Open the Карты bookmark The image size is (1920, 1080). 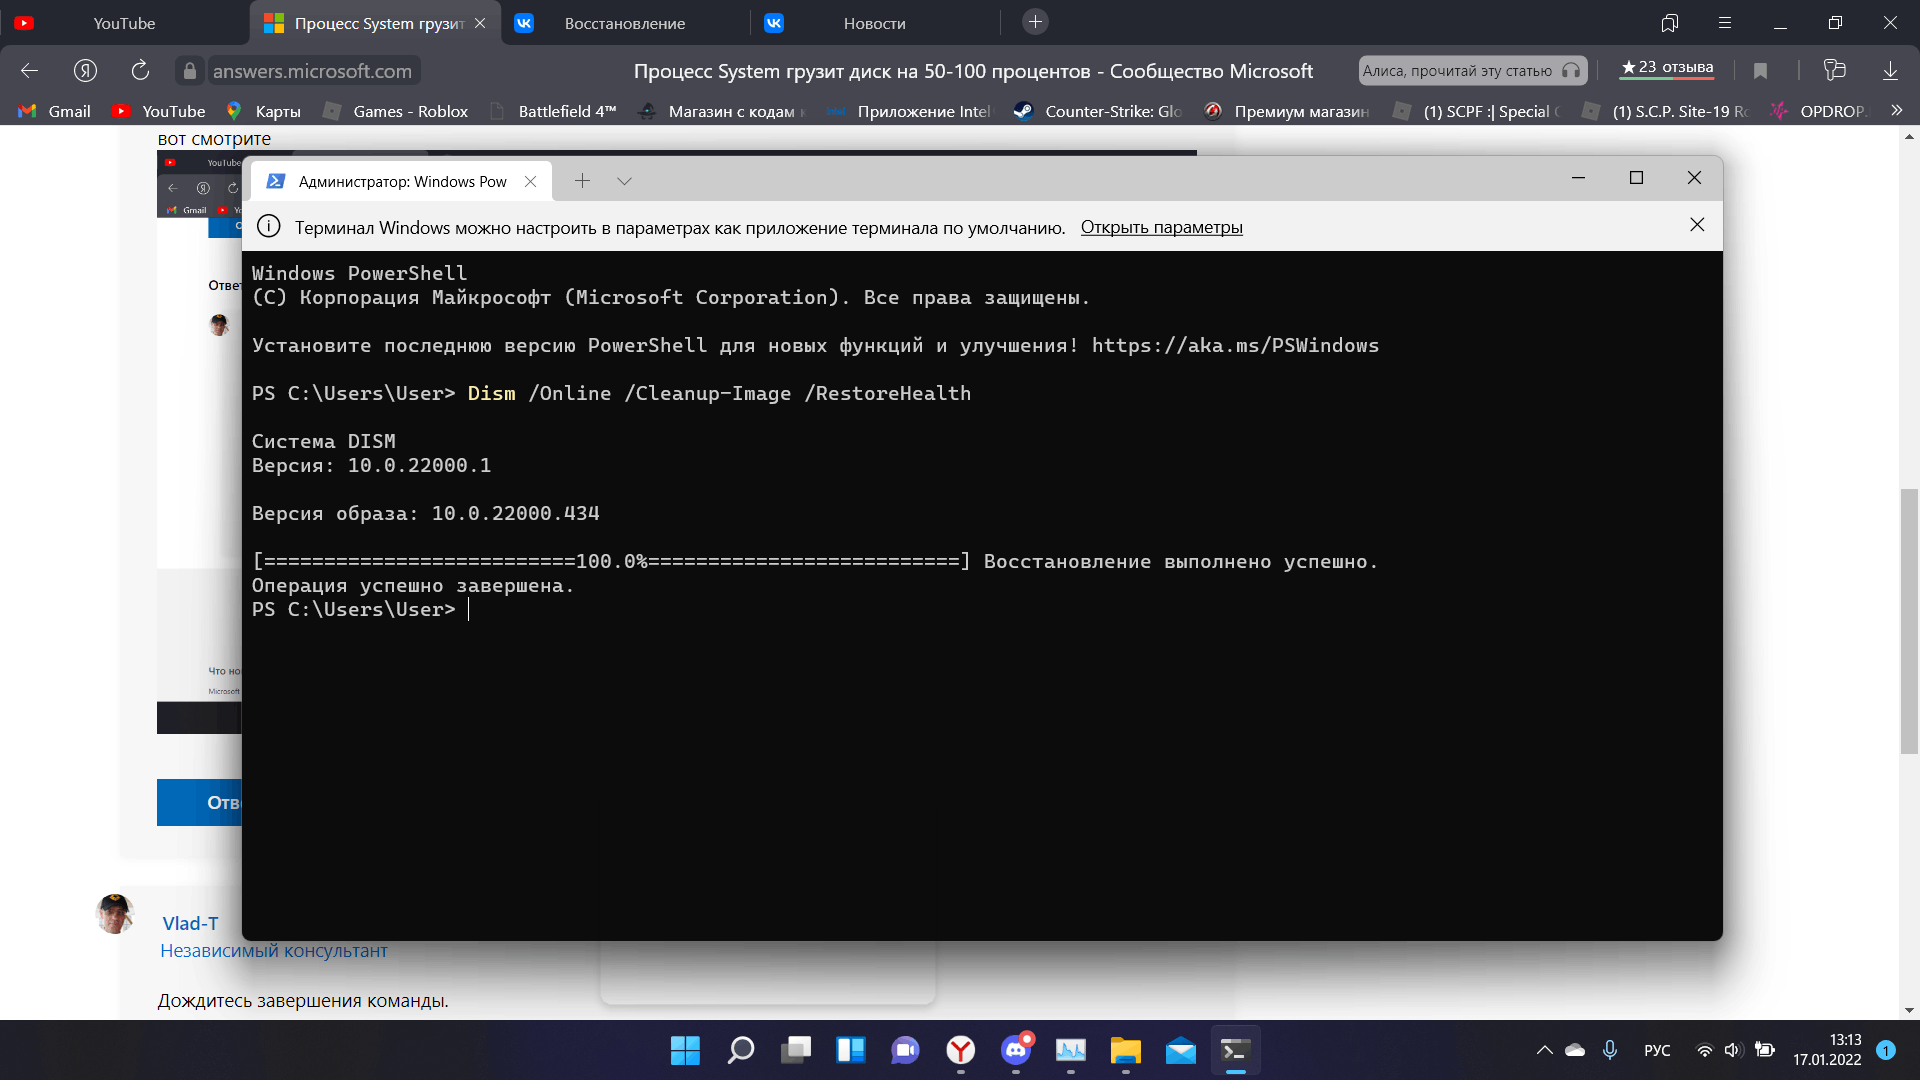pos(264,111)
